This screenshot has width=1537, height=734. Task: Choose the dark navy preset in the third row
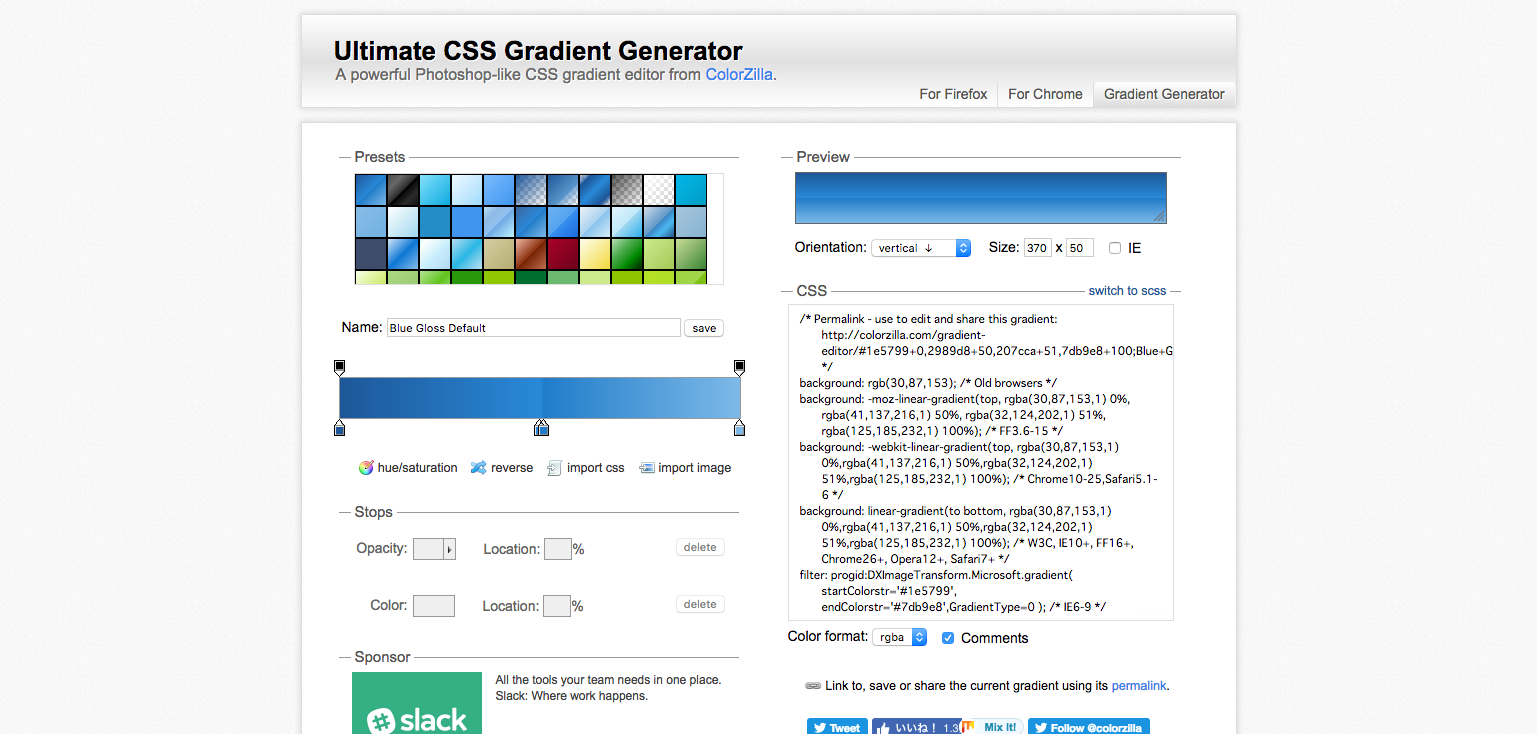click(x=371, y=254)
